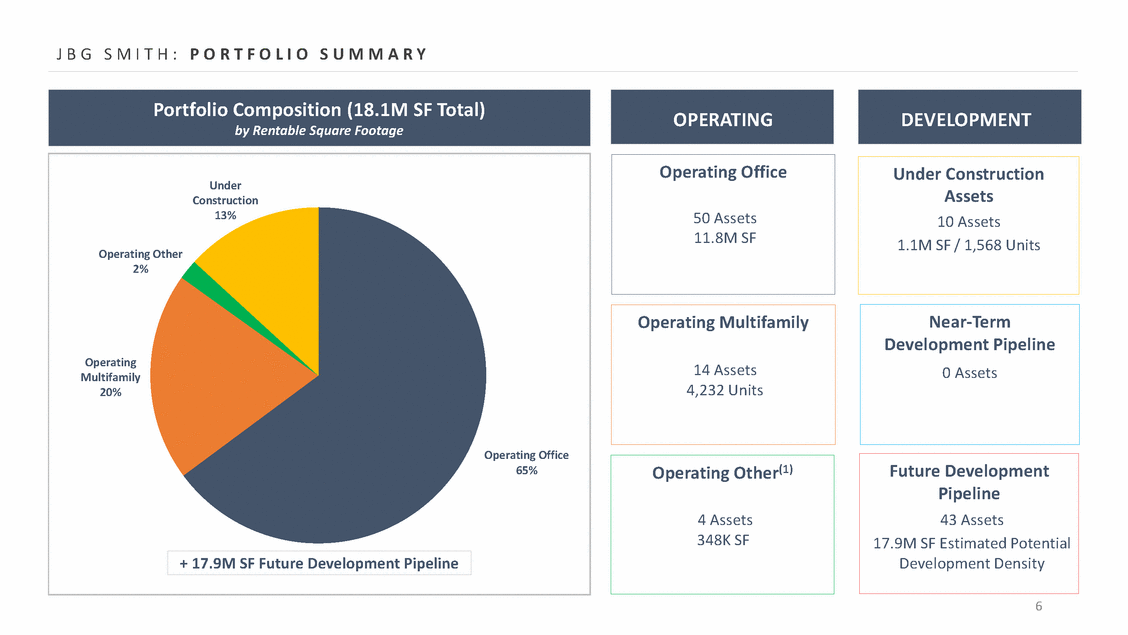The height and width of the screenshot is (635, 1128).
Task: Select the 'Operating Other 2%' pie label
Action: pyautogui.click(x=140, y=261)
